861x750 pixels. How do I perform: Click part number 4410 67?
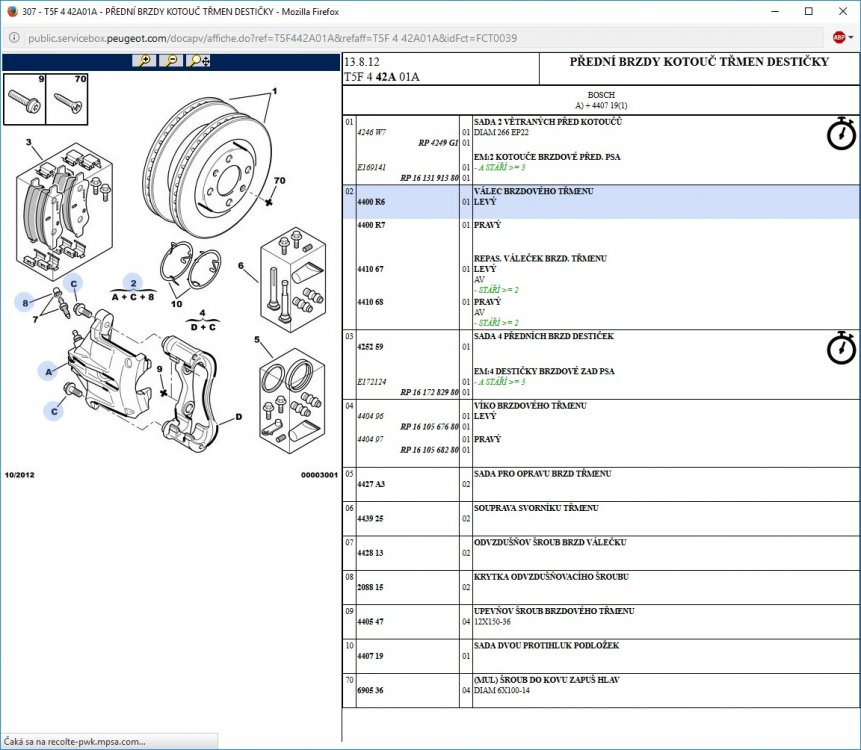click(370, 269)
